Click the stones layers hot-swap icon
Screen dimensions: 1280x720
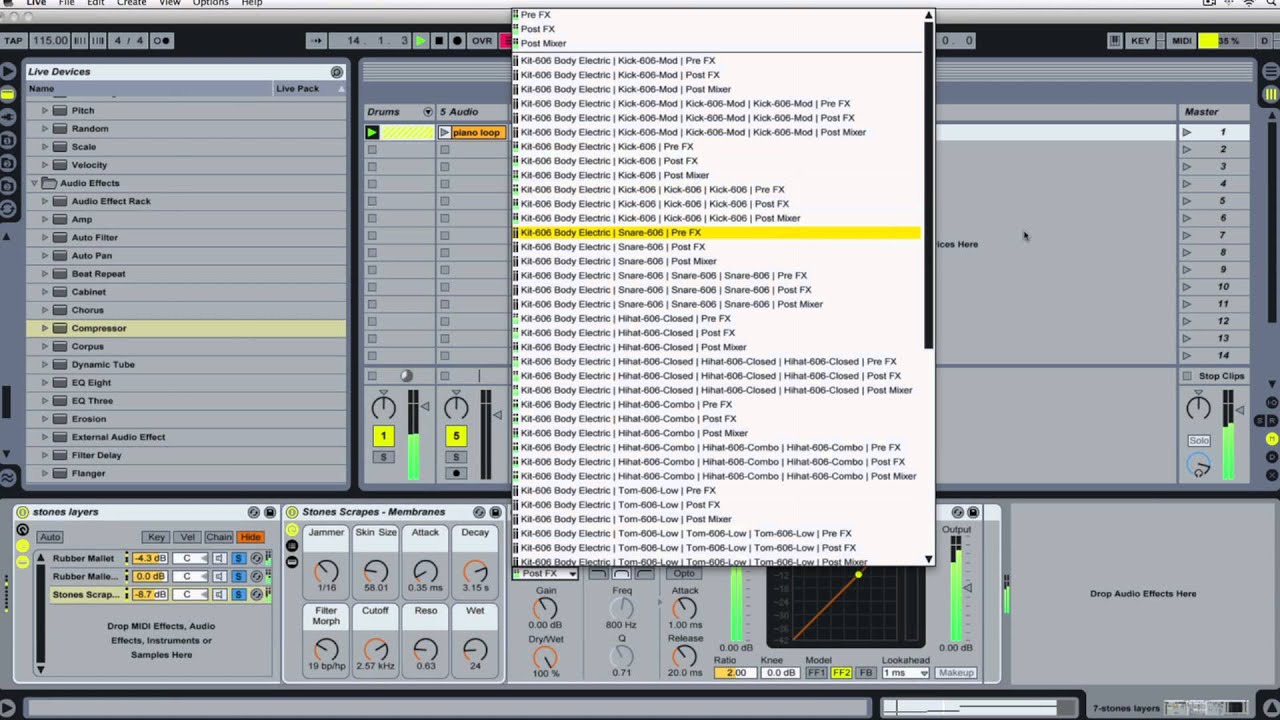point(254,512)
